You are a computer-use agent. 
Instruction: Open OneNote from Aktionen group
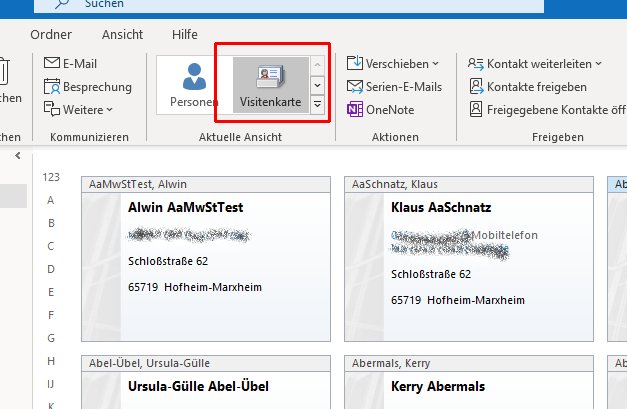[356, 109]
